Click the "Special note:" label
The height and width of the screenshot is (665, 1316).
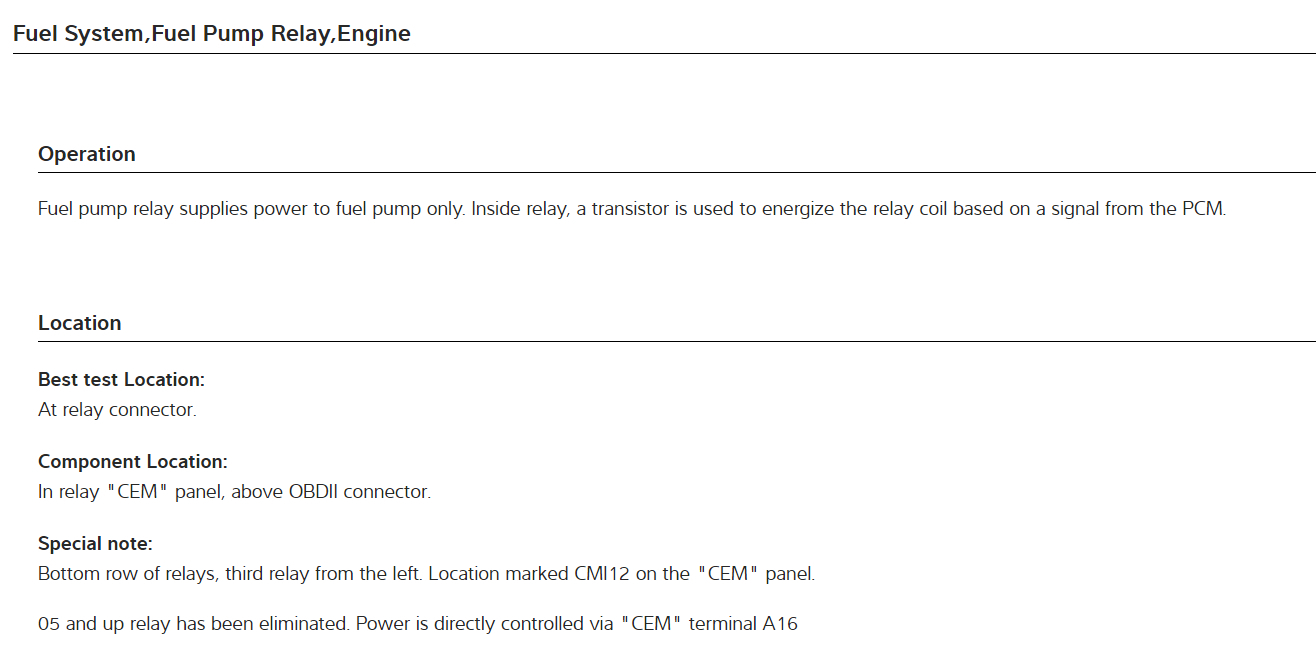tap(95, 544)
